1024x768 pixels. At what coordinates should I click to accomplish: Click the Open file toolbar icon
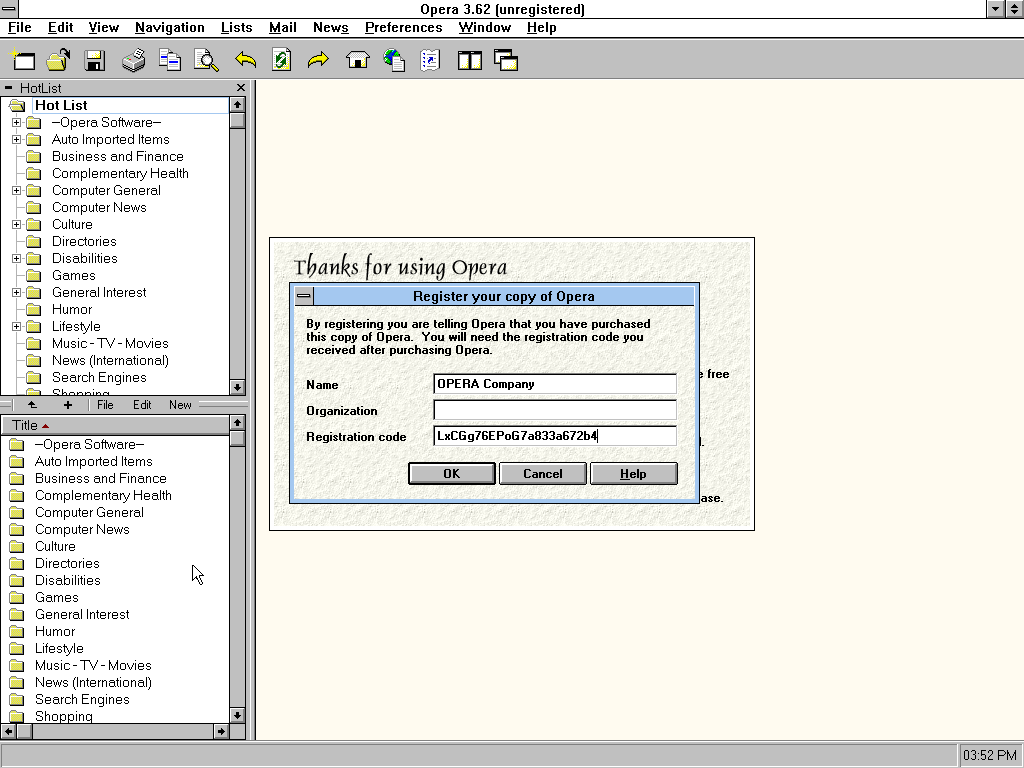tap(58, 60)
